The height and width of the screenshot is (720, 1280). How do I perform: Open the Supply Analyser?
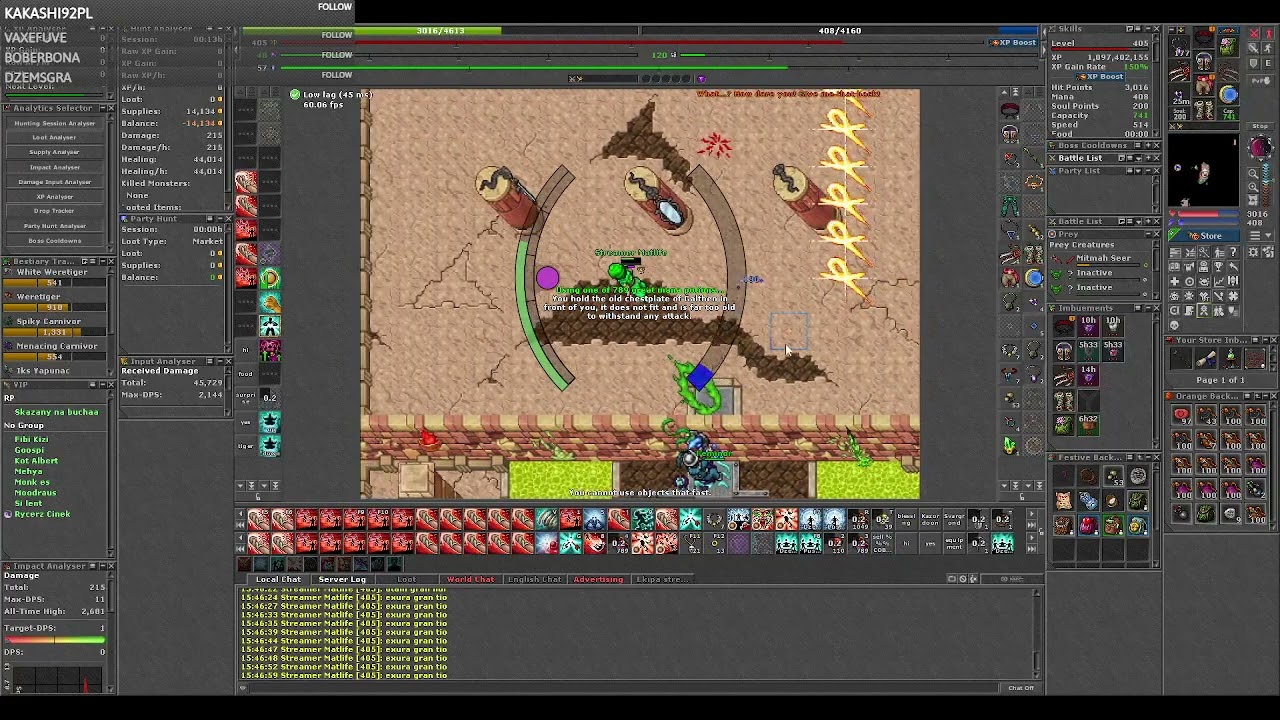54,152
